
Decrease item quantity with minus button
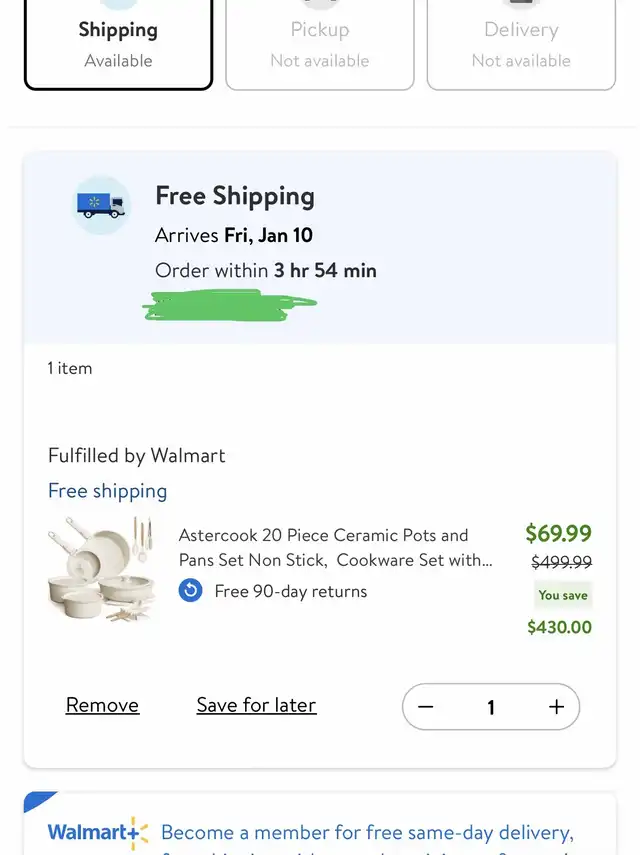426,707
